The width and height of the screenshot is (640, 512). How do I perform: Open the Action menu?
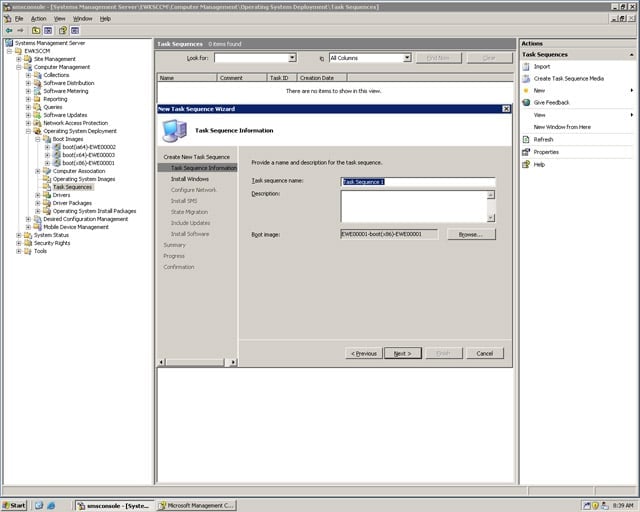38,19
